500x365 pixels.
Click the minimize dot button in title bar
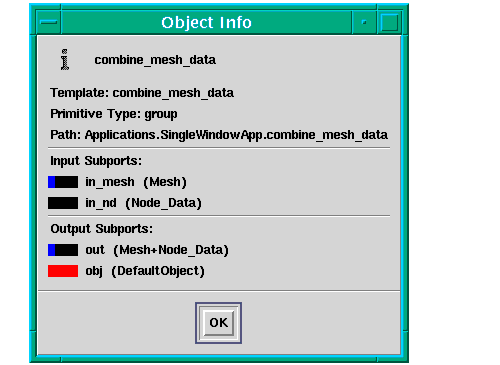[364, 22]
